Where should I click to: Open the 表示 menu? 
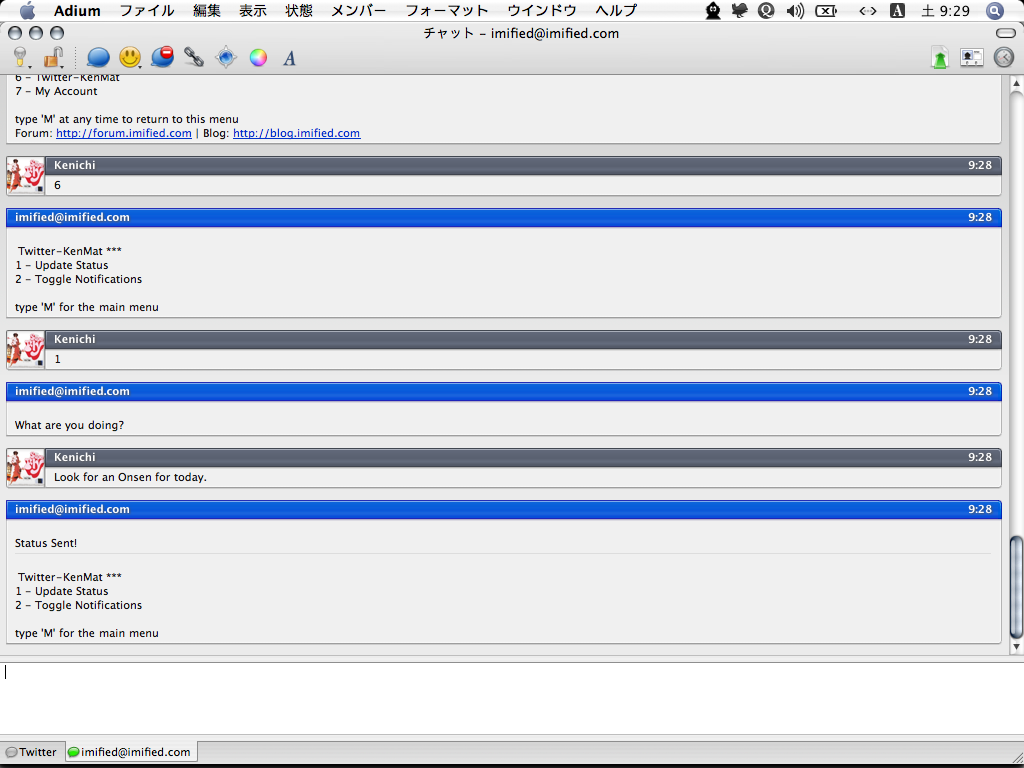pos(253,10)
